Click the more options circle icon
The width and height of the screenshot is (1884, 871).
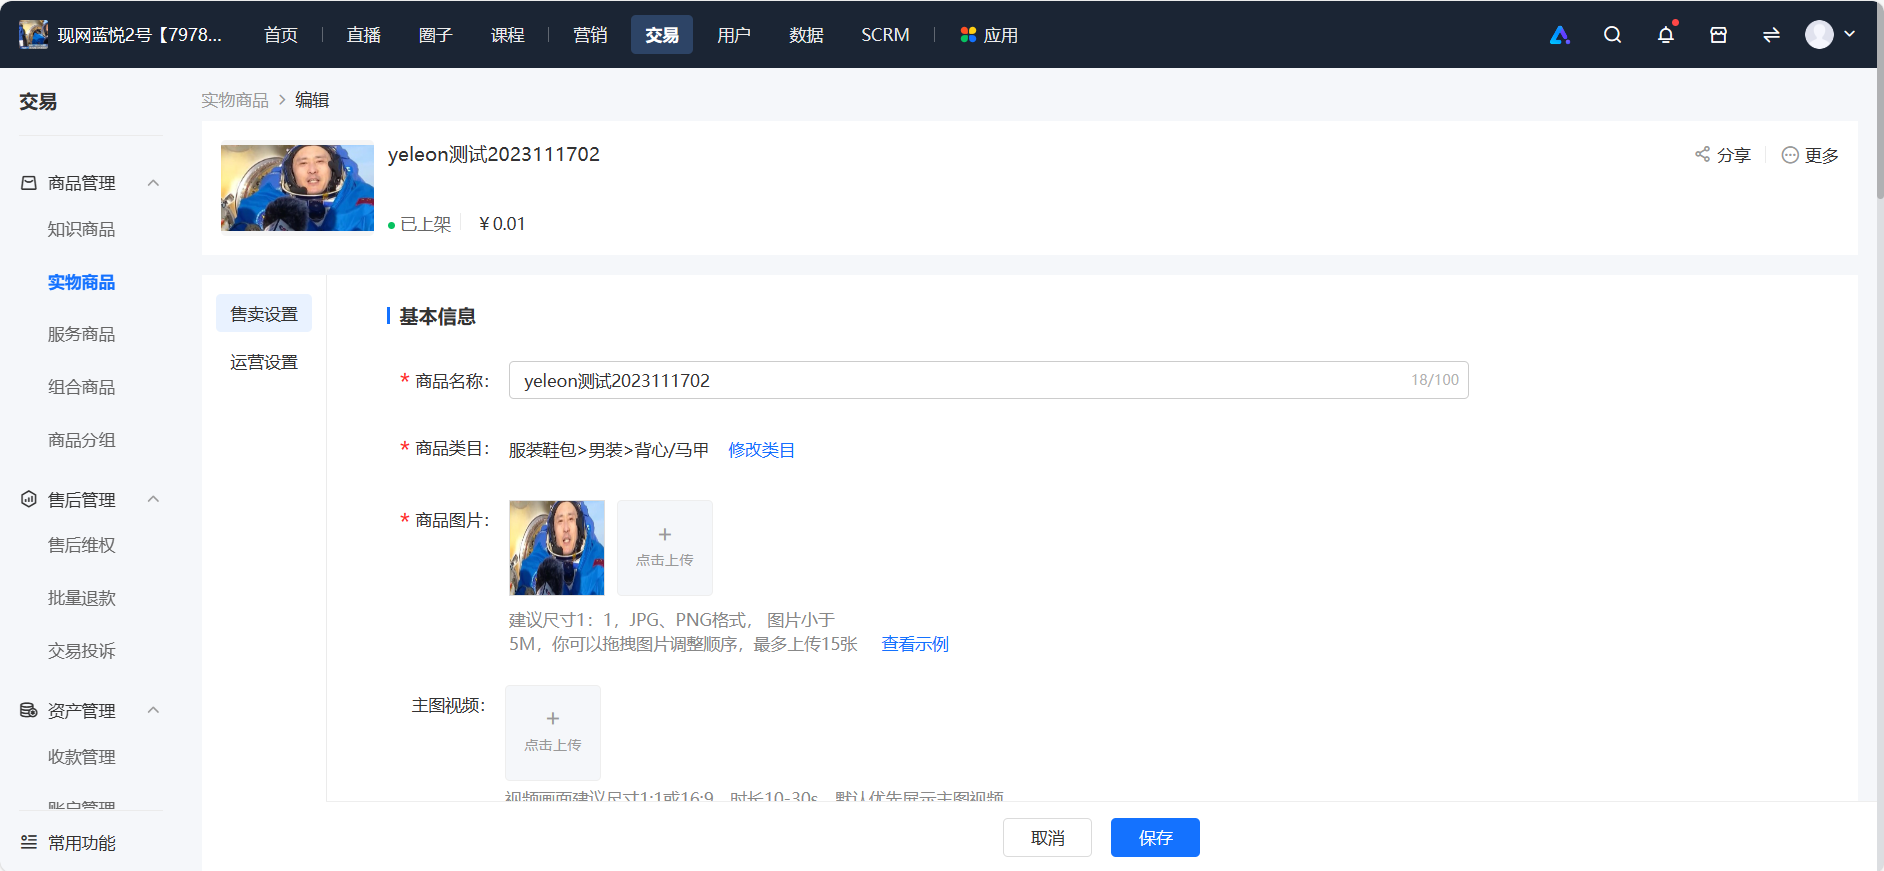click(x=1790, y=155)
